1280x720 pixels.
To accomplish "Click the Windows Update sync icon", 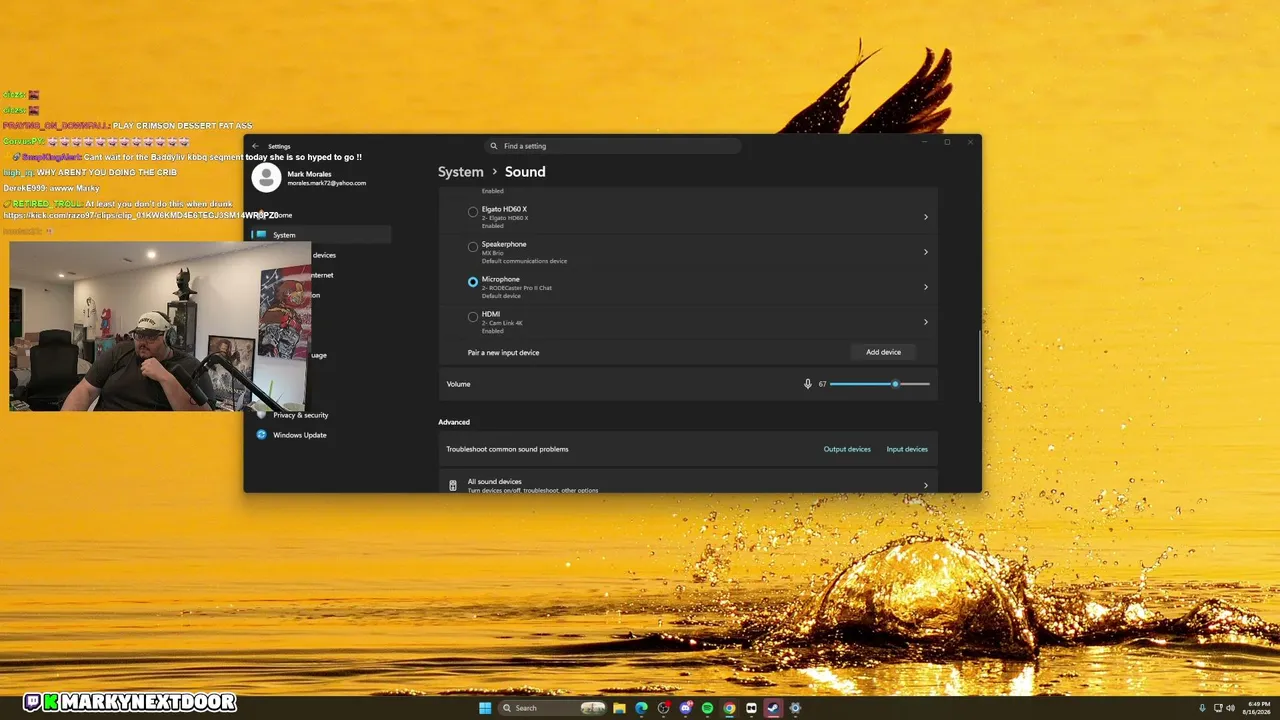I will point(262,435).
